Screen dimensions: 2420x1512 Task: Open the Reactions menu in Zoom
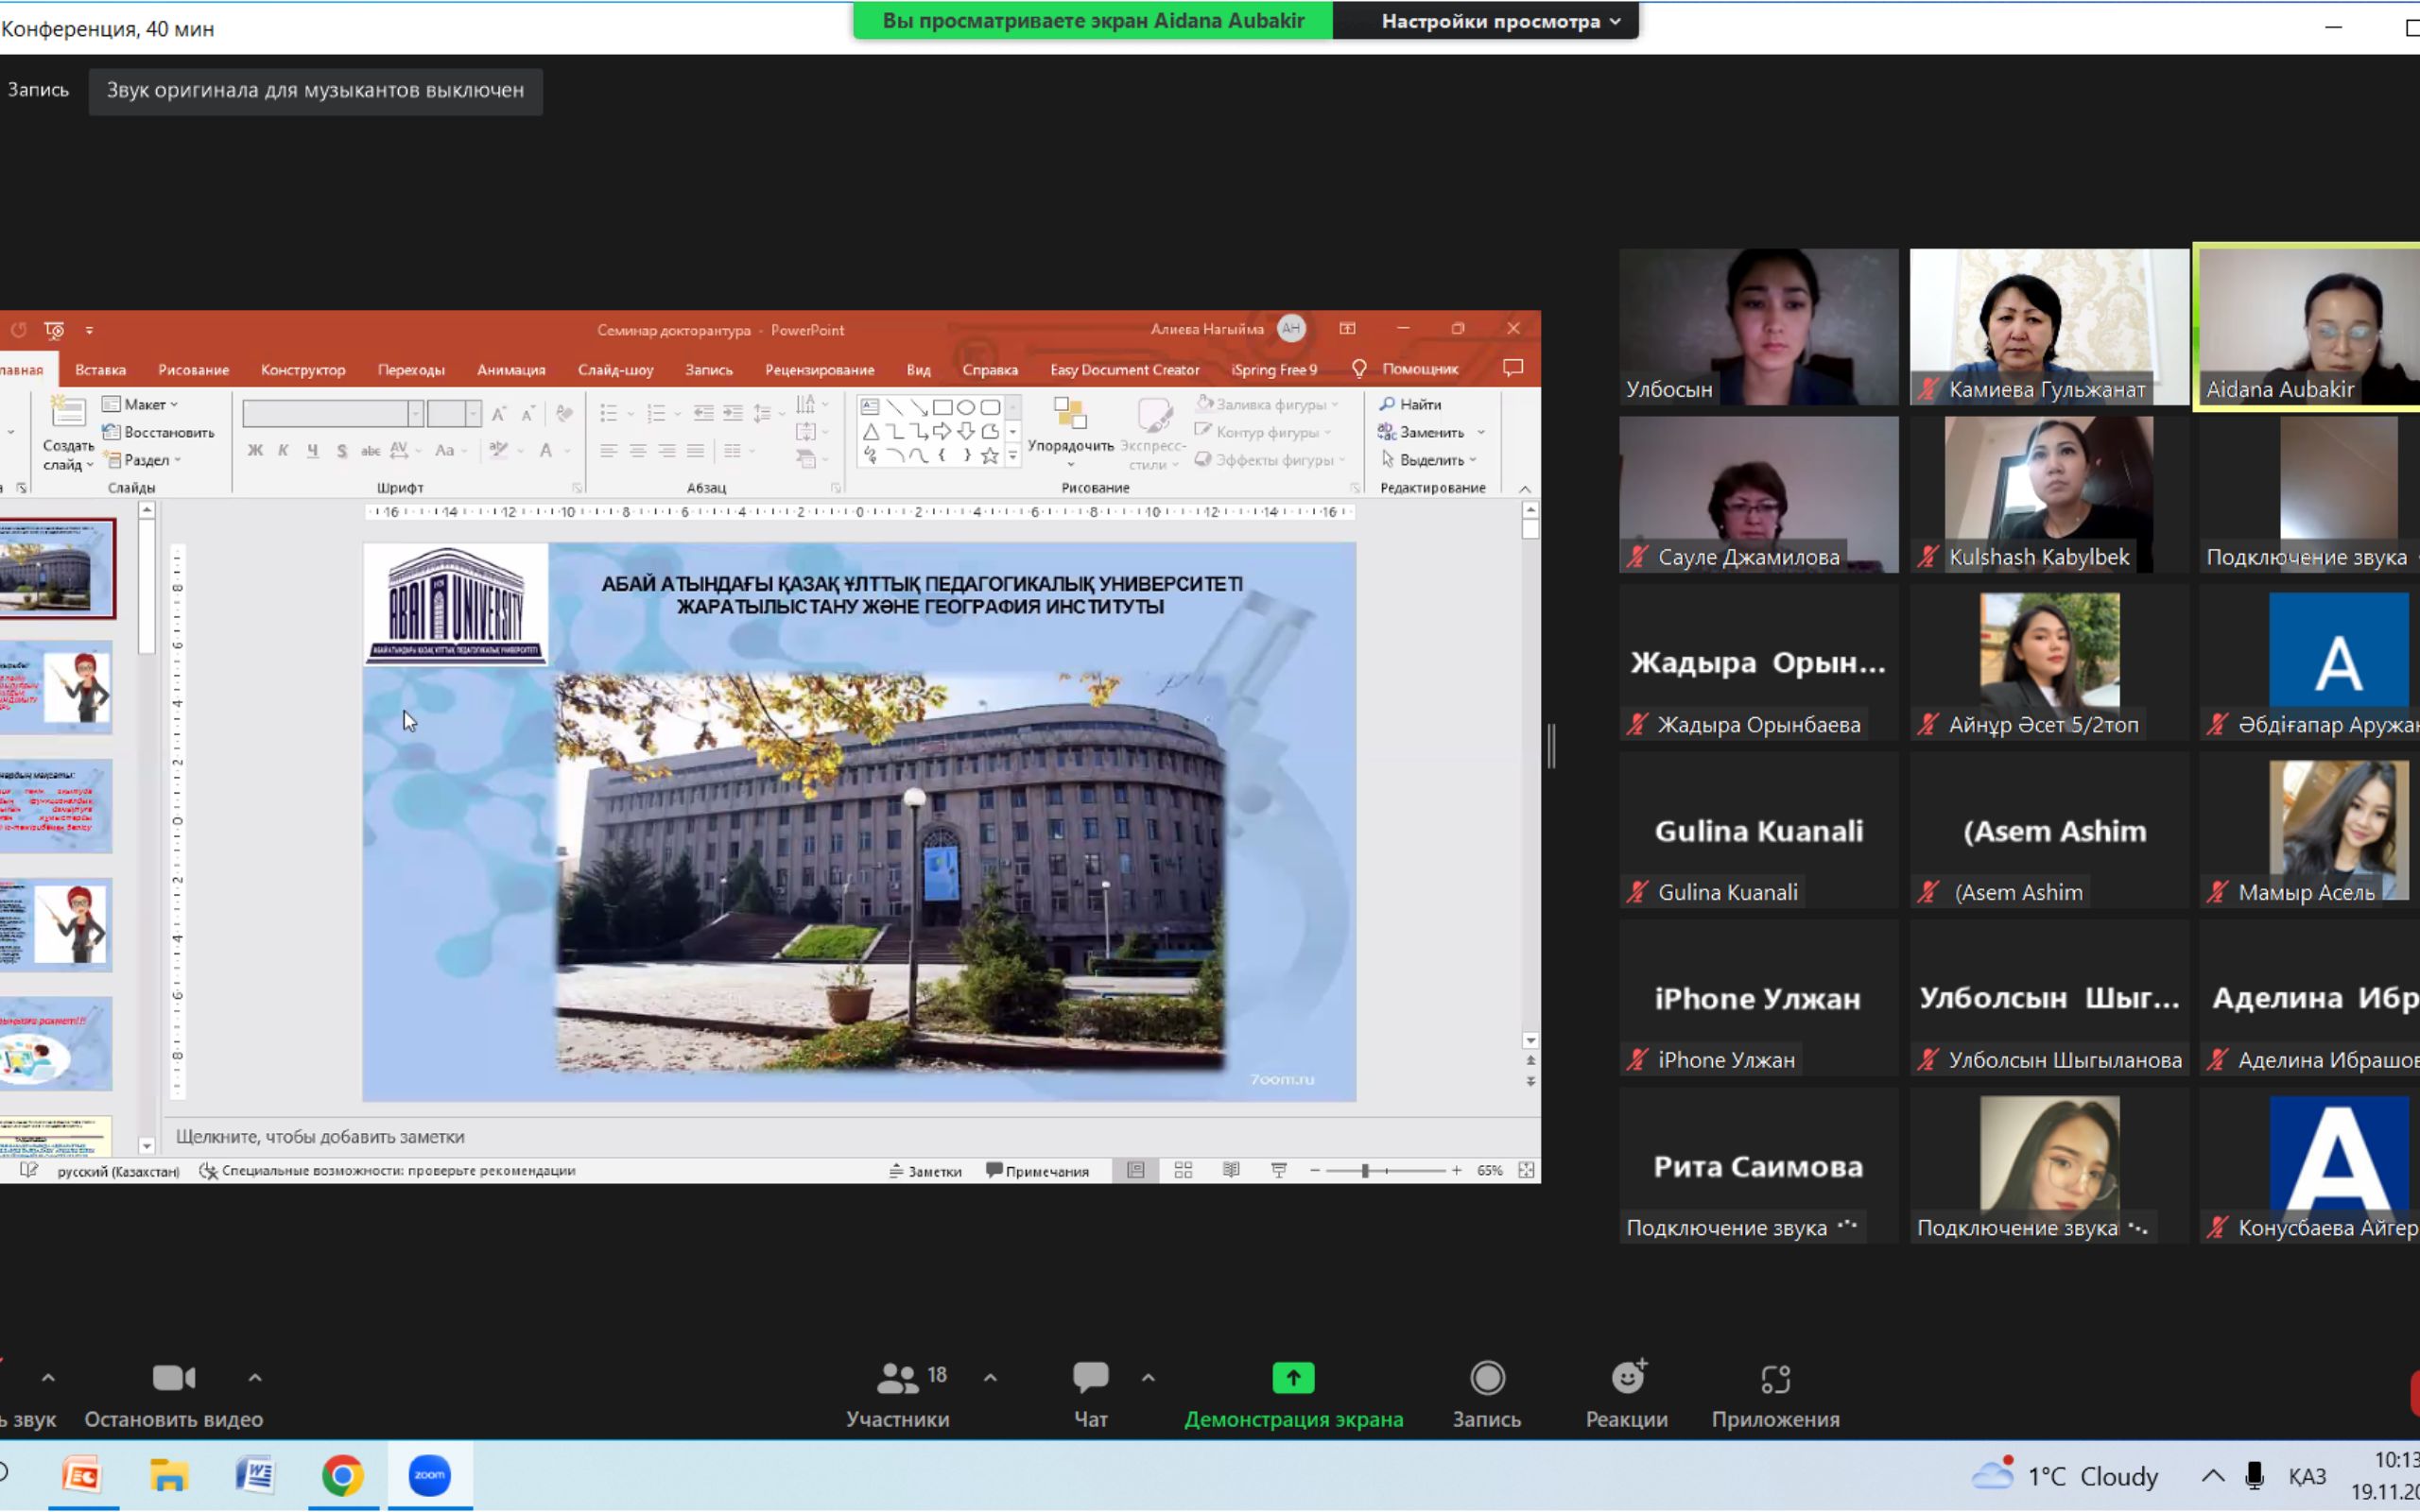pyautogui.click(x=1627, y=1380)
